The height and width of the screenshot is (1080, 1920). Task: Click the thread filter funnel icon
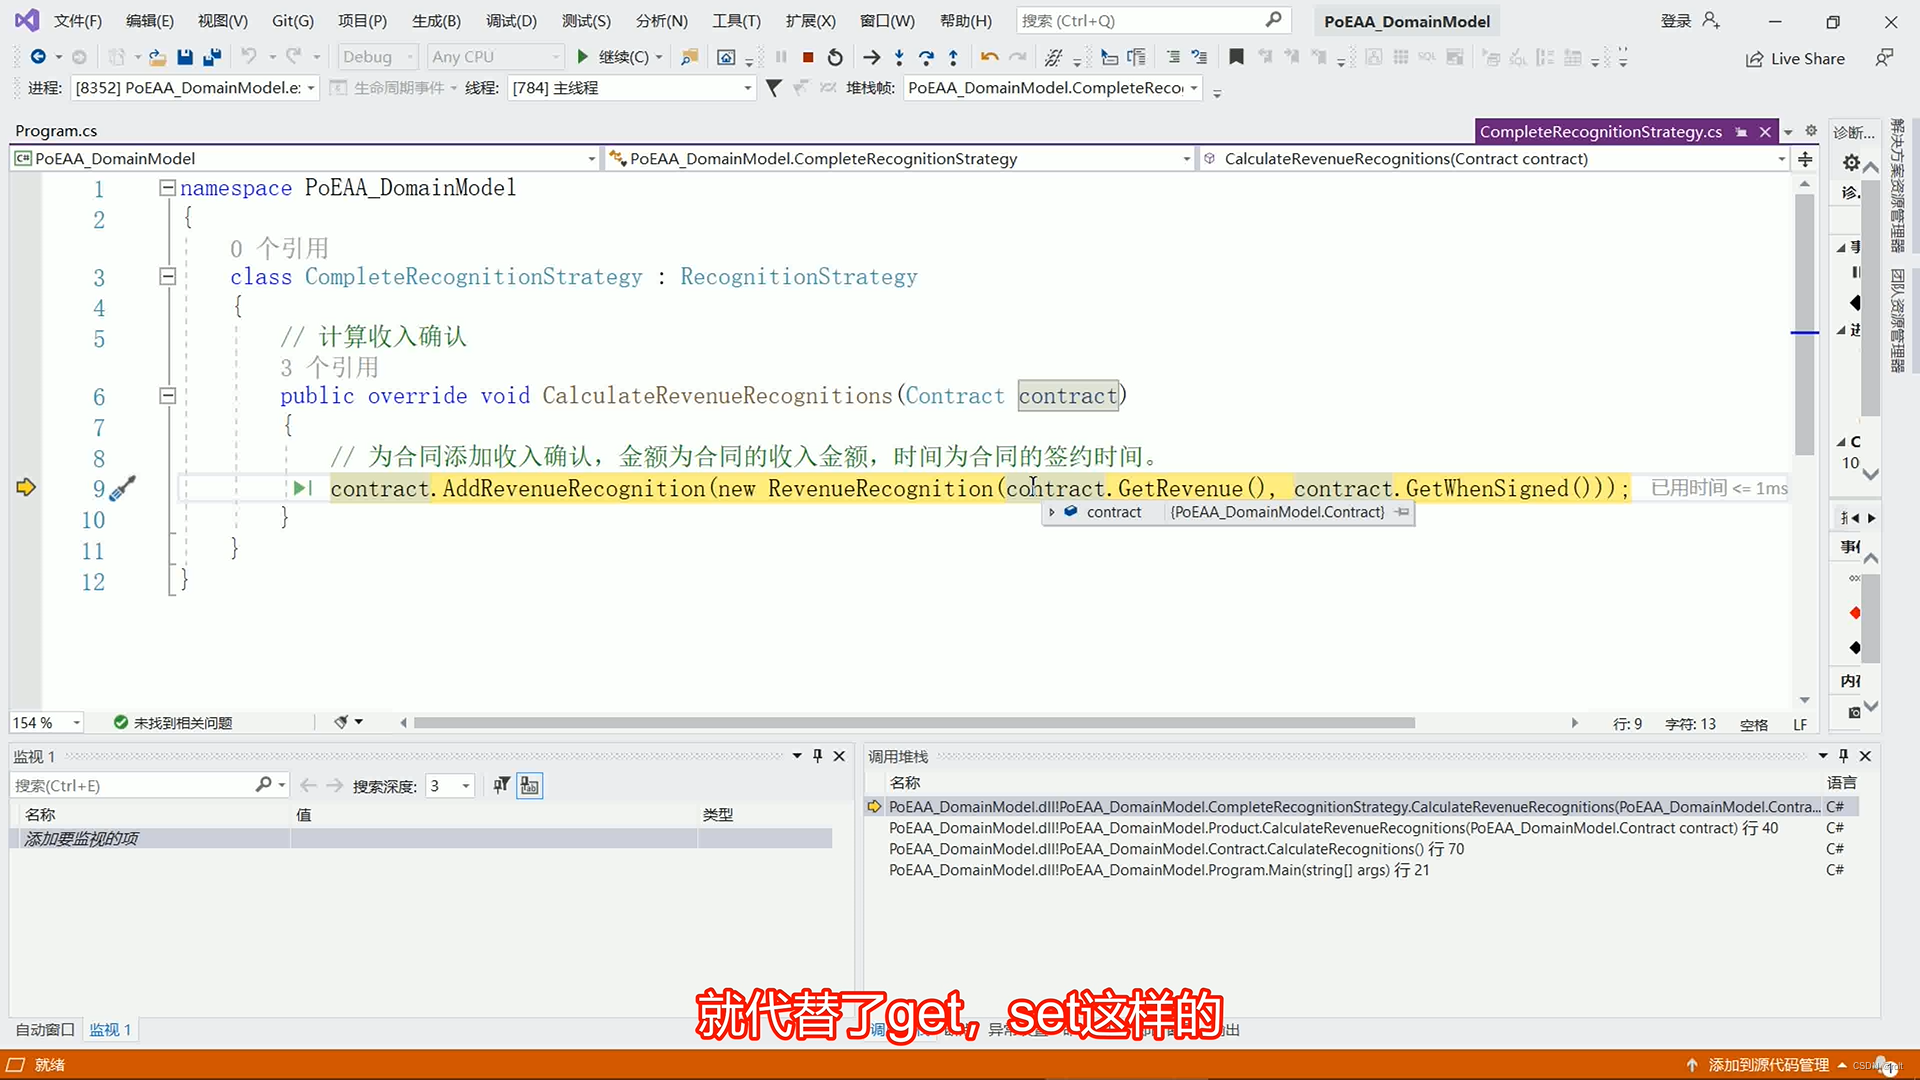(x=773, y=88)
